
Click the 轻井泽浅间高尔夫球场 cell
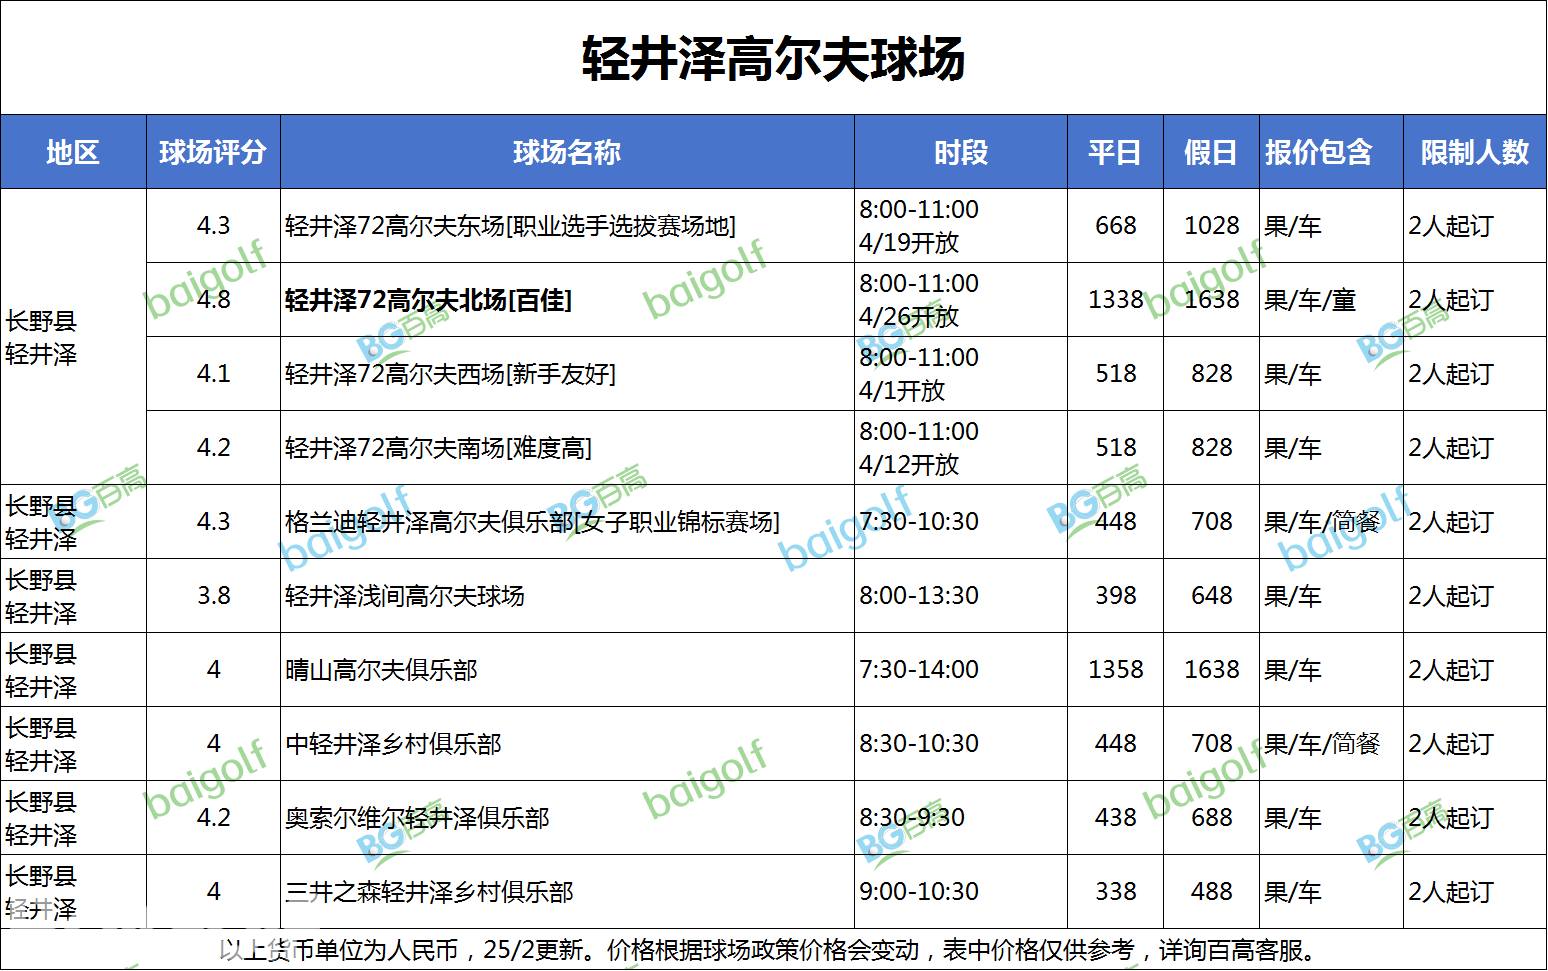click(x=405, y=596)
